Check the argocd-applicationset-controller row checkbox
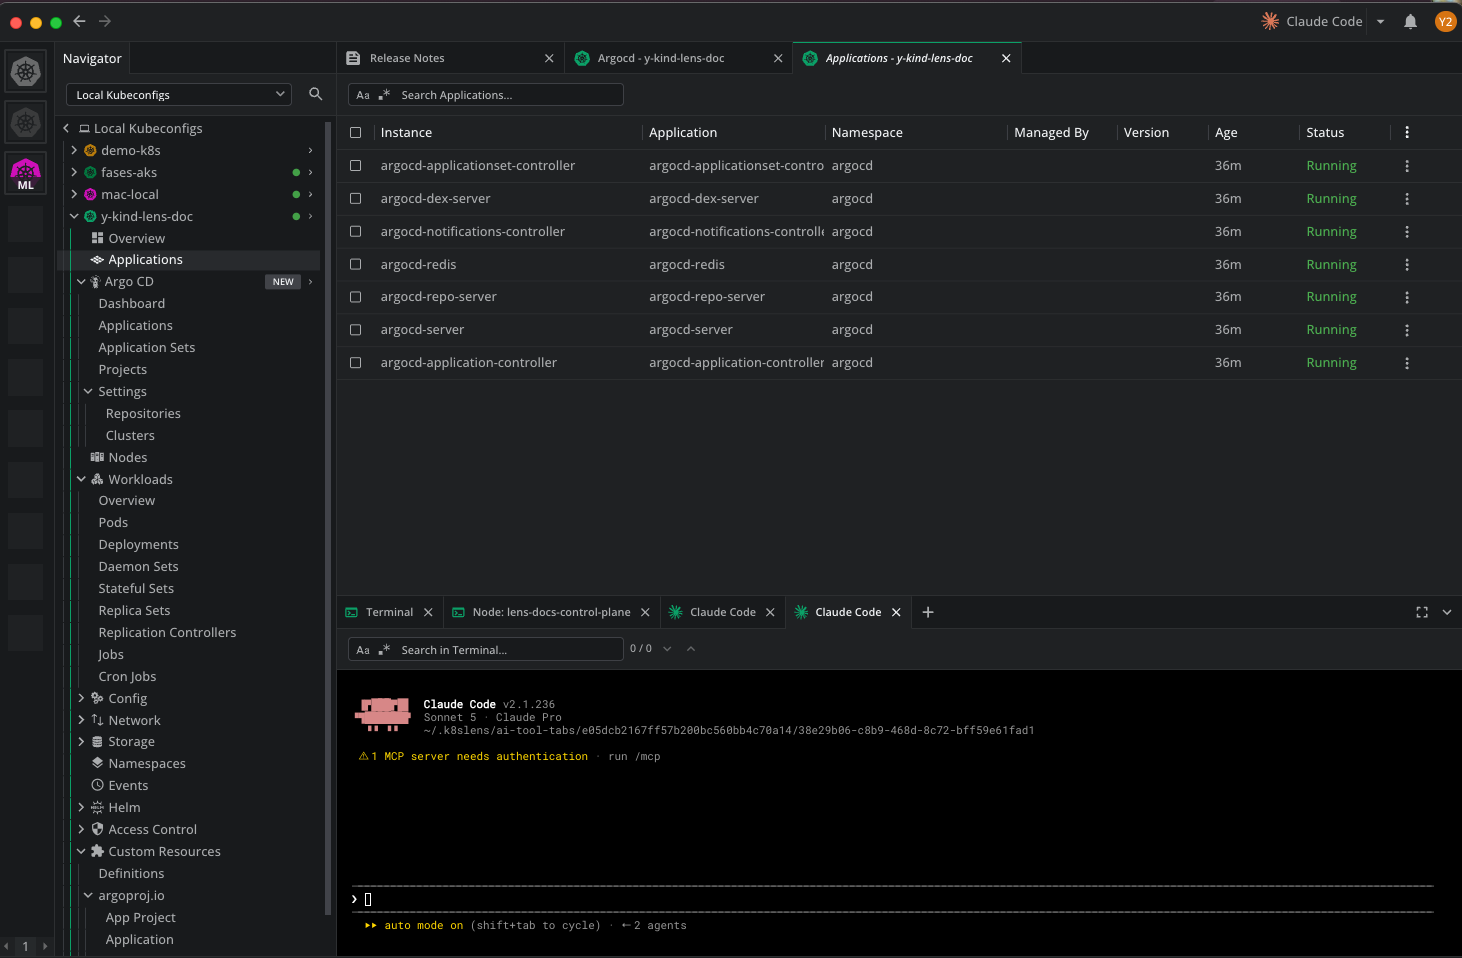 pos(355,166)
